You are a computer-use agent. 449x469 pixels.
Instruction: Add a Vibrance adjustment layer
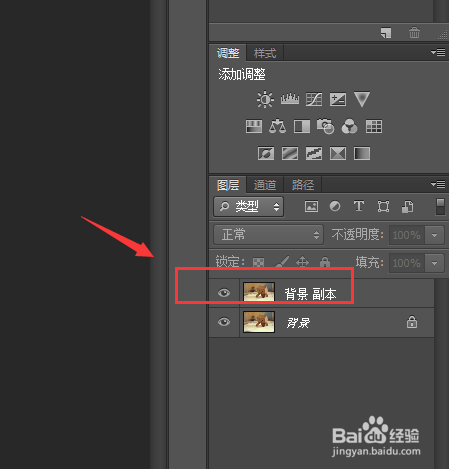362,99
